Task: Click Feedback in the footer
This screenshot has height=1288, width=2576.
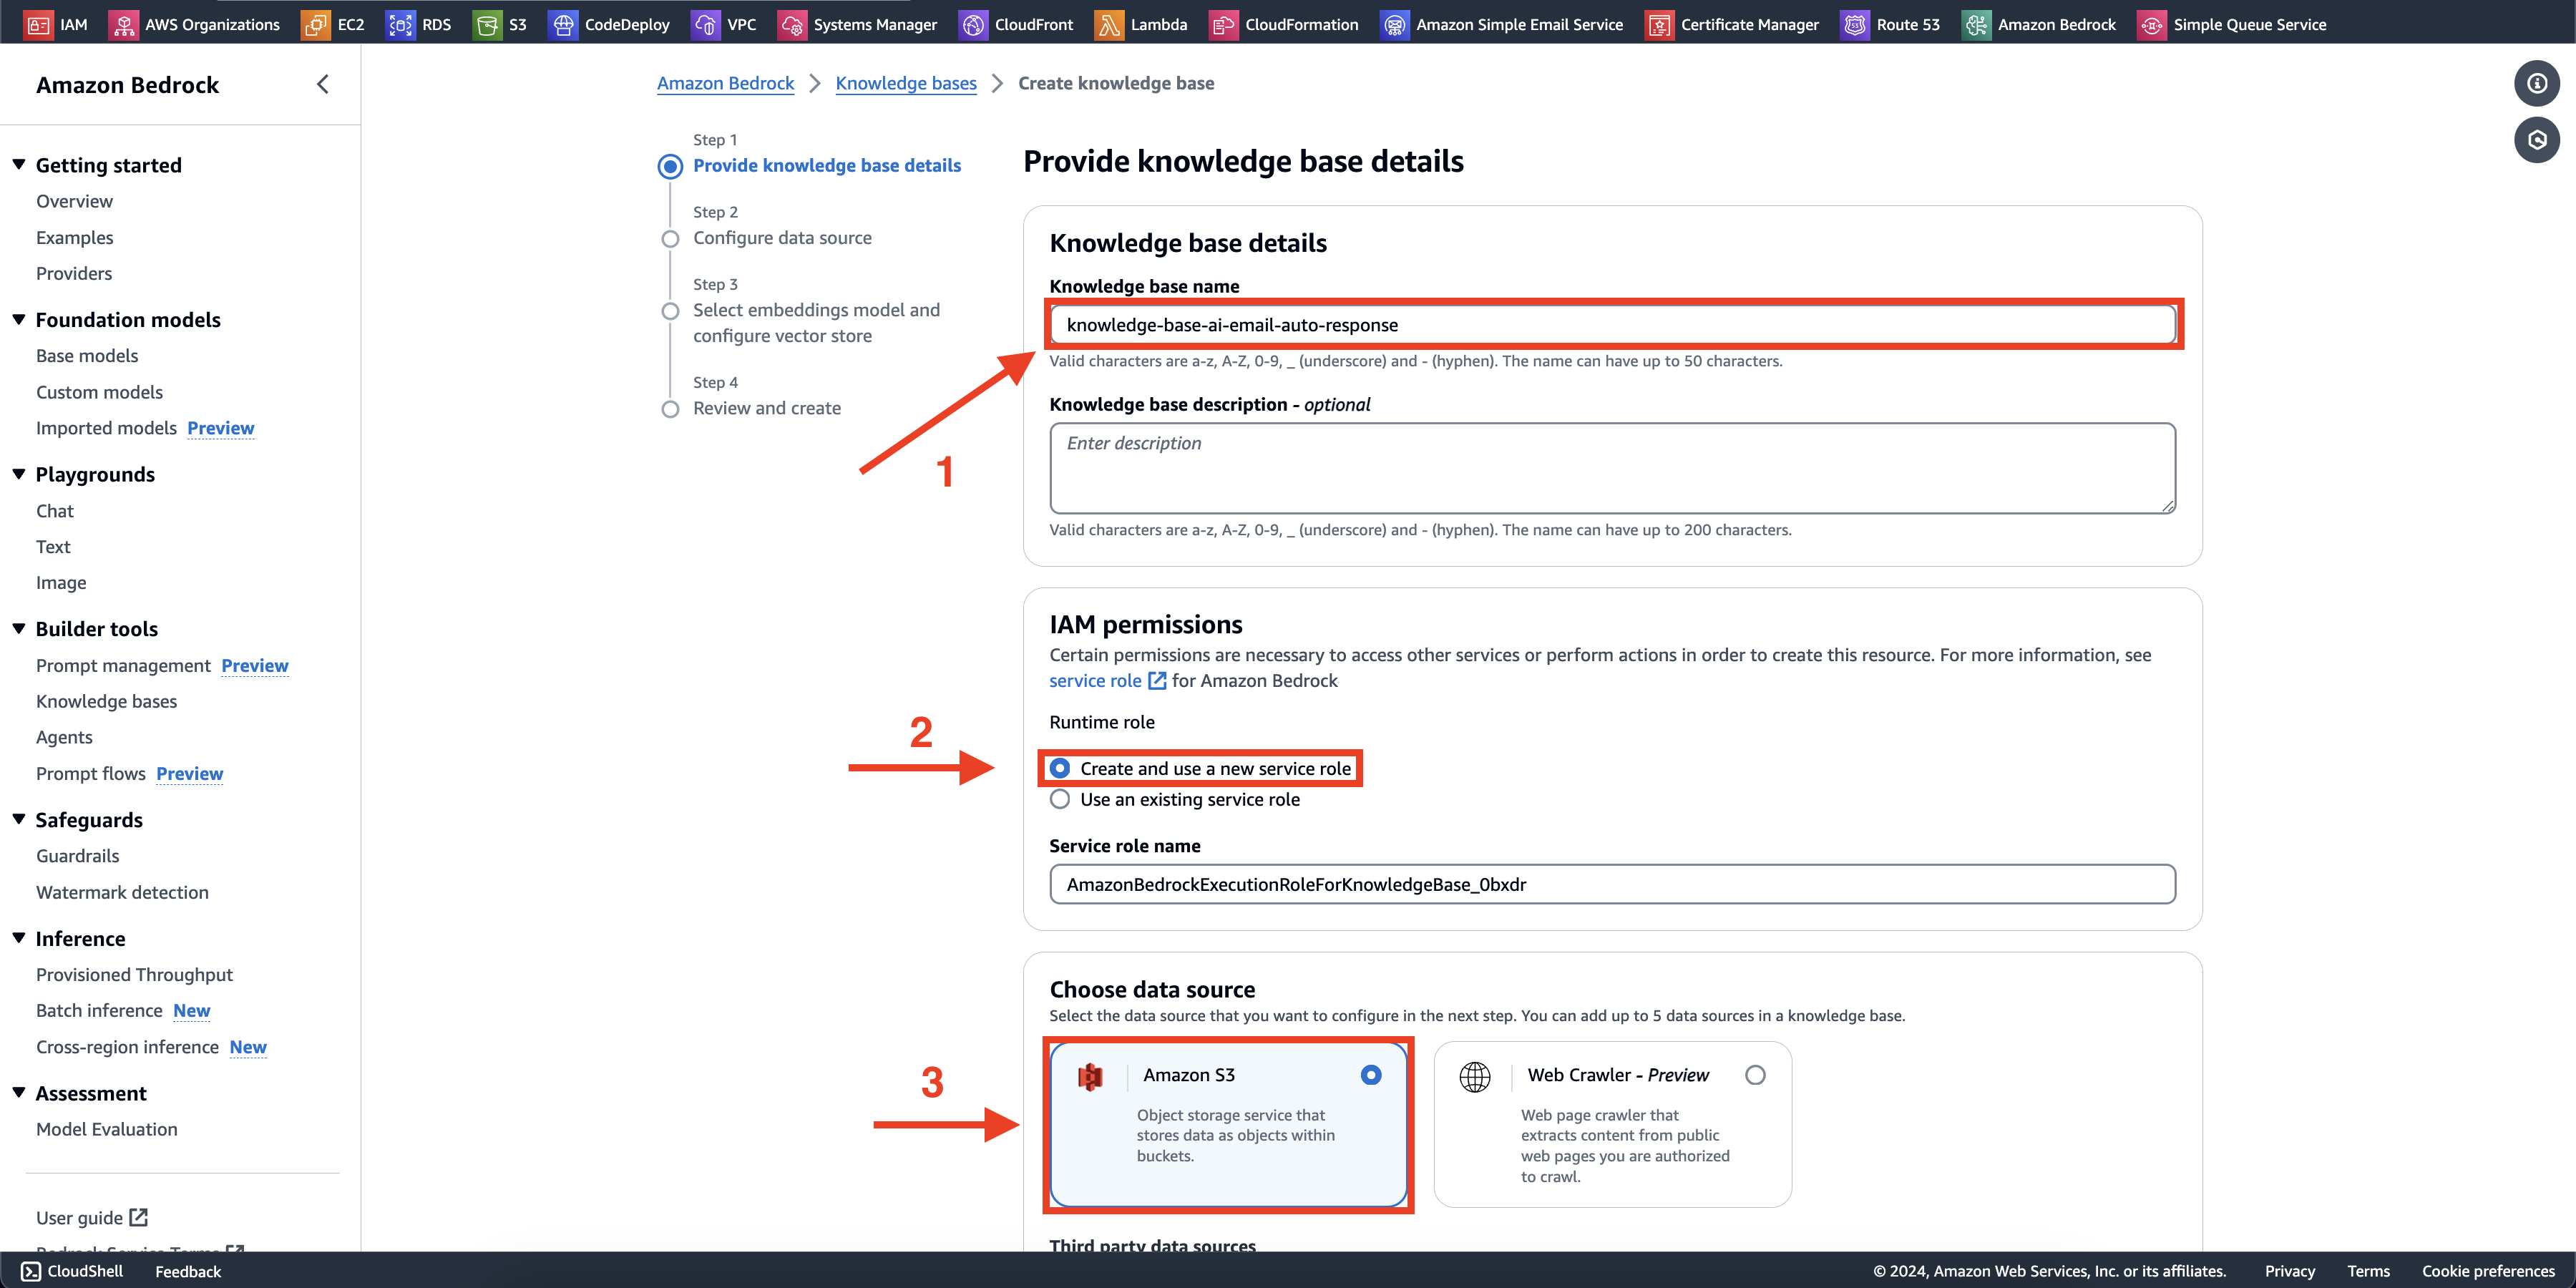Action: pyautogui.click(x=188, y=1271)
